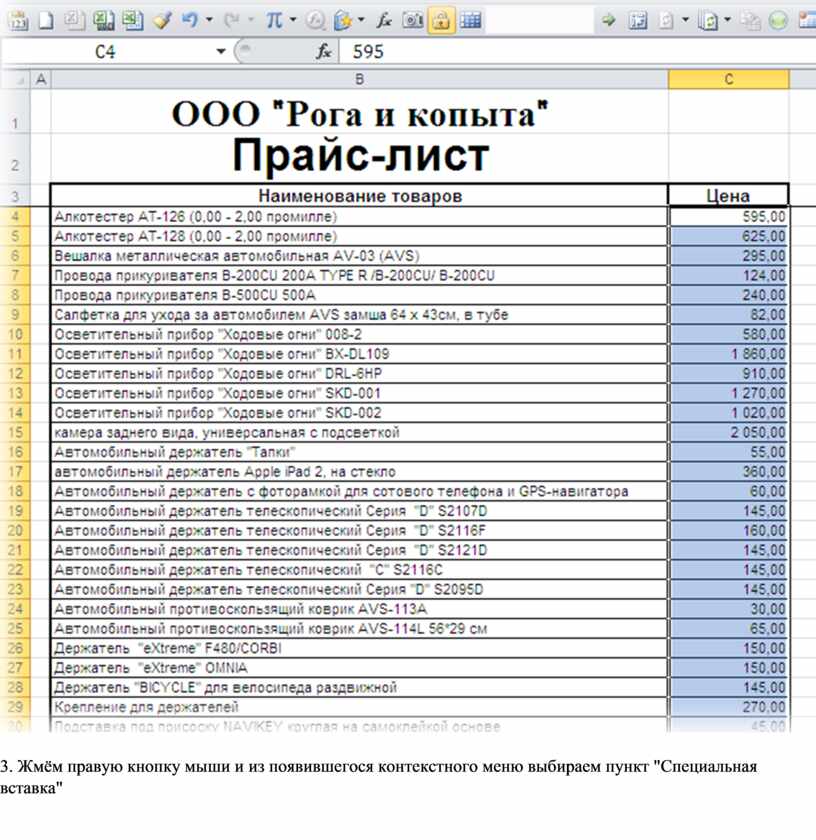Click the Цена header cell
The width and height of the screenshot is (816, 840).
coord(729,196)
